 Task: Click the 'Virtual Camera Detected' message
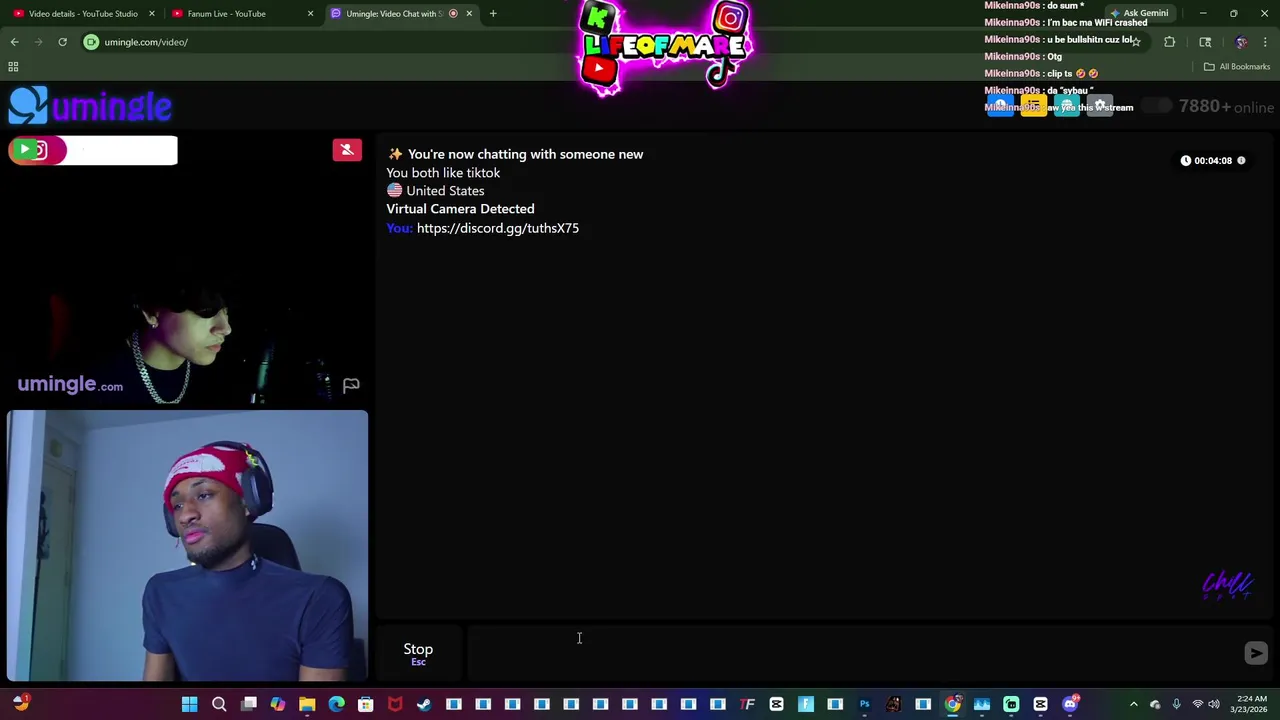pyautogui.click(x=460, y=209)
